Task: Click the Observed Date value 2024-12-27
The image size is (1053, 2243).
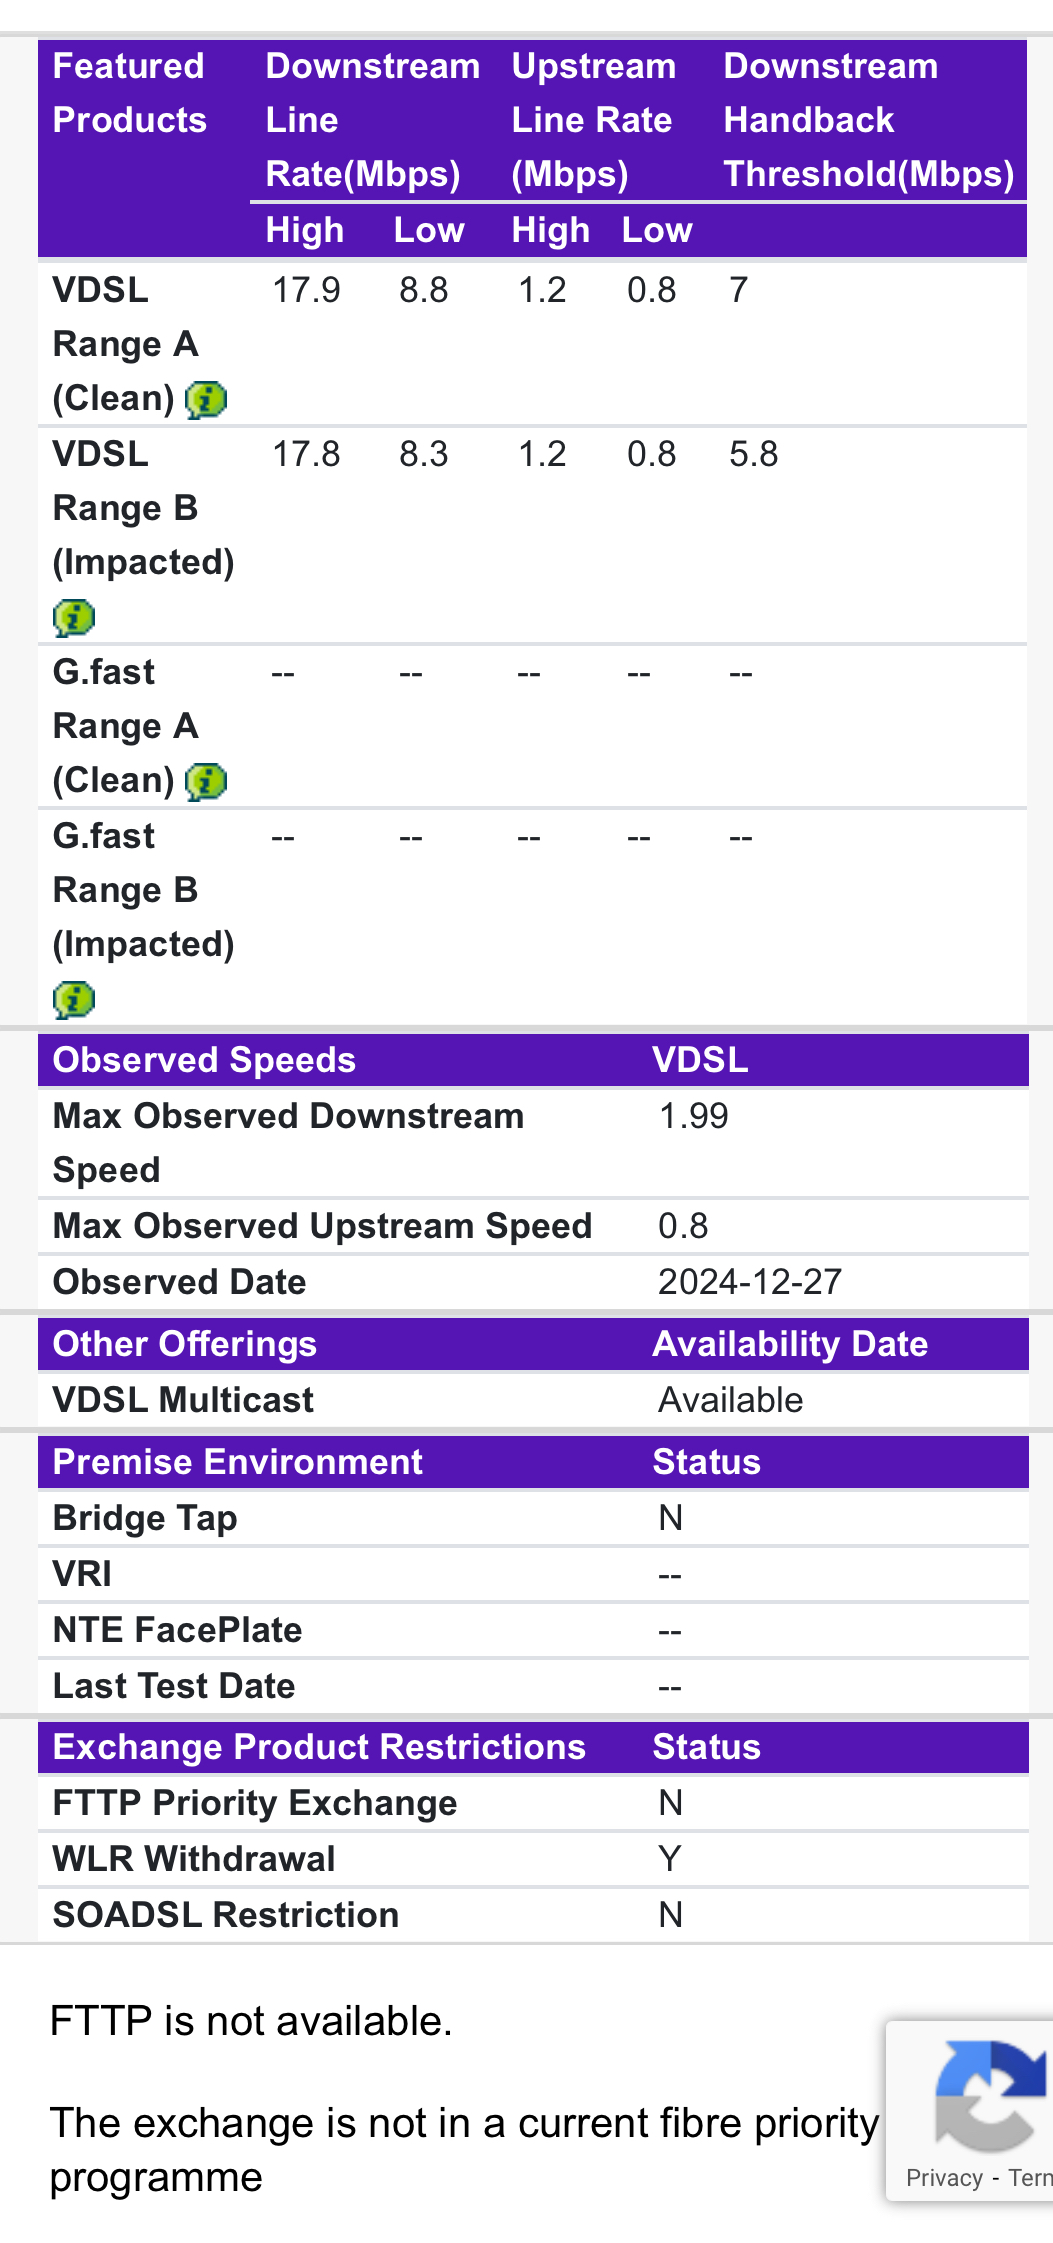Action: [x=749, y=1282]
